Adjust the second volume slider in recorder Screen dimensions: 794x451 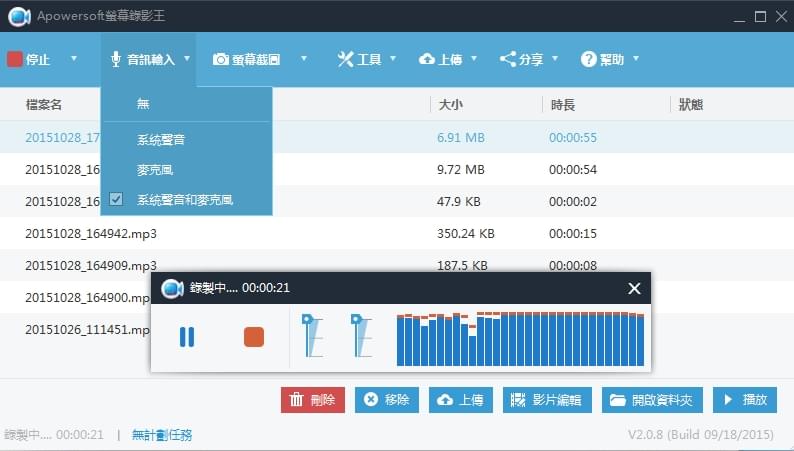[x=361, y=336]
